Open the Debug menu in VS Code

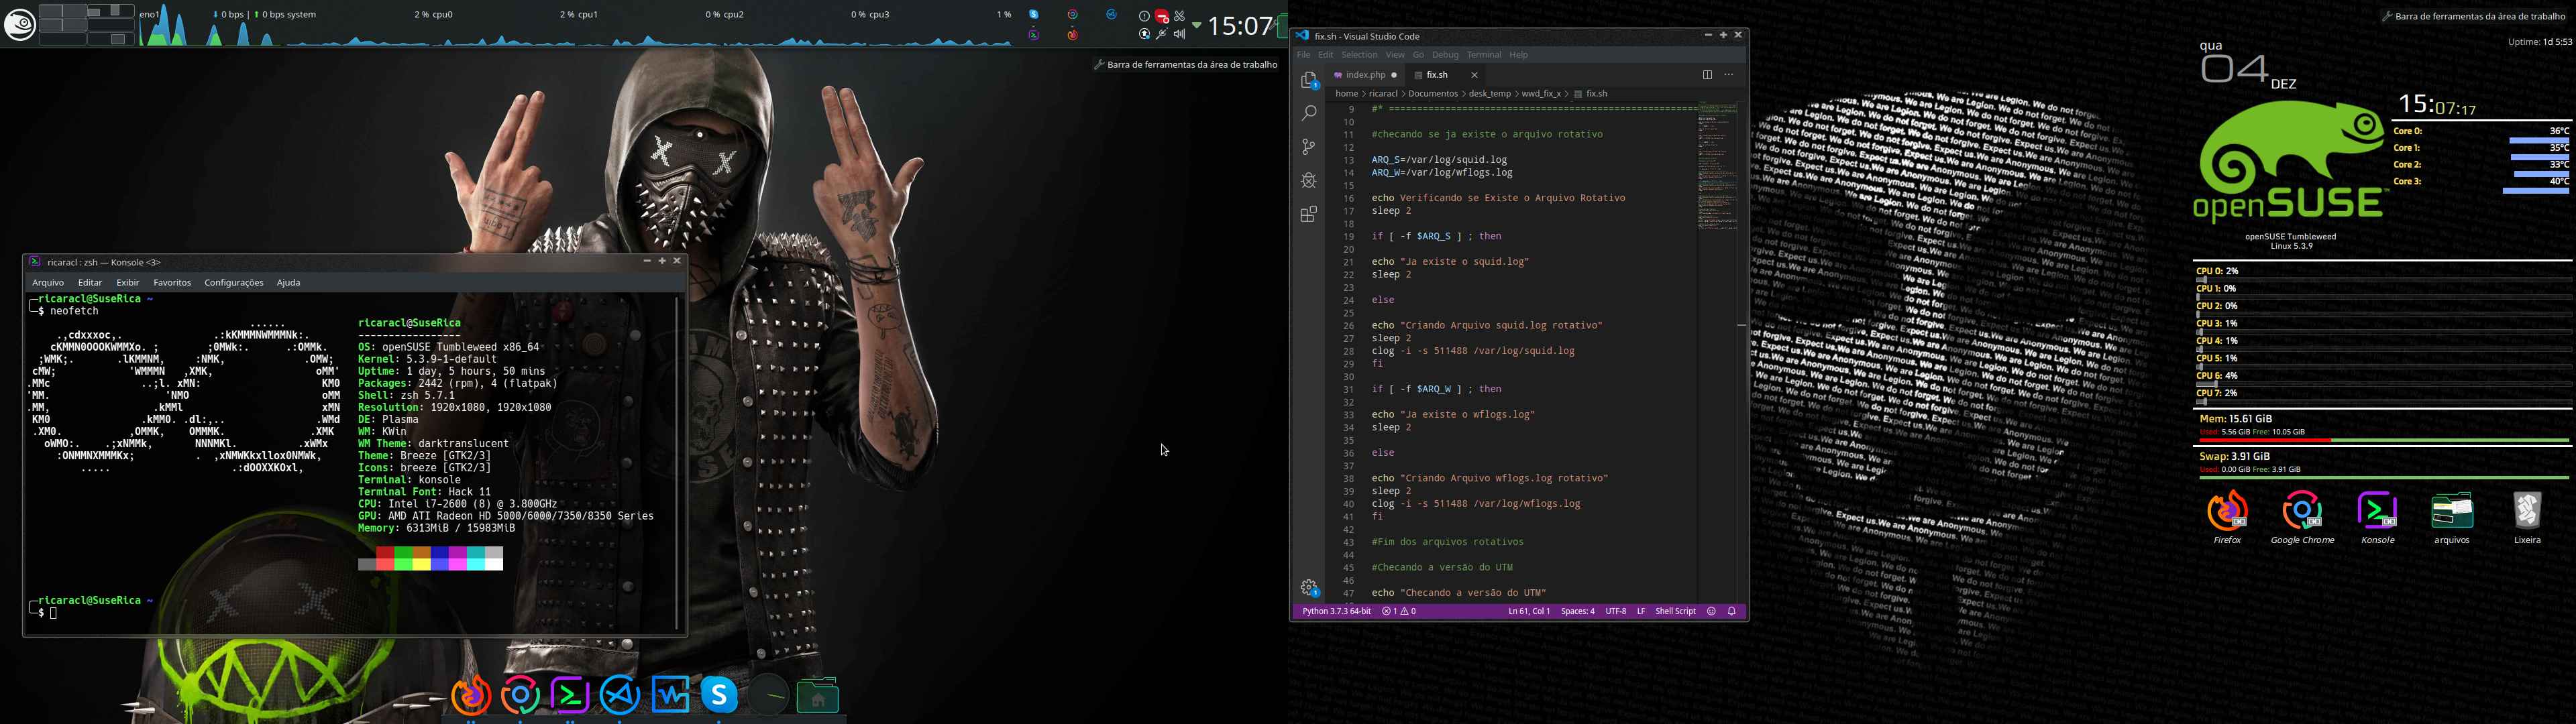(1445, 55)
